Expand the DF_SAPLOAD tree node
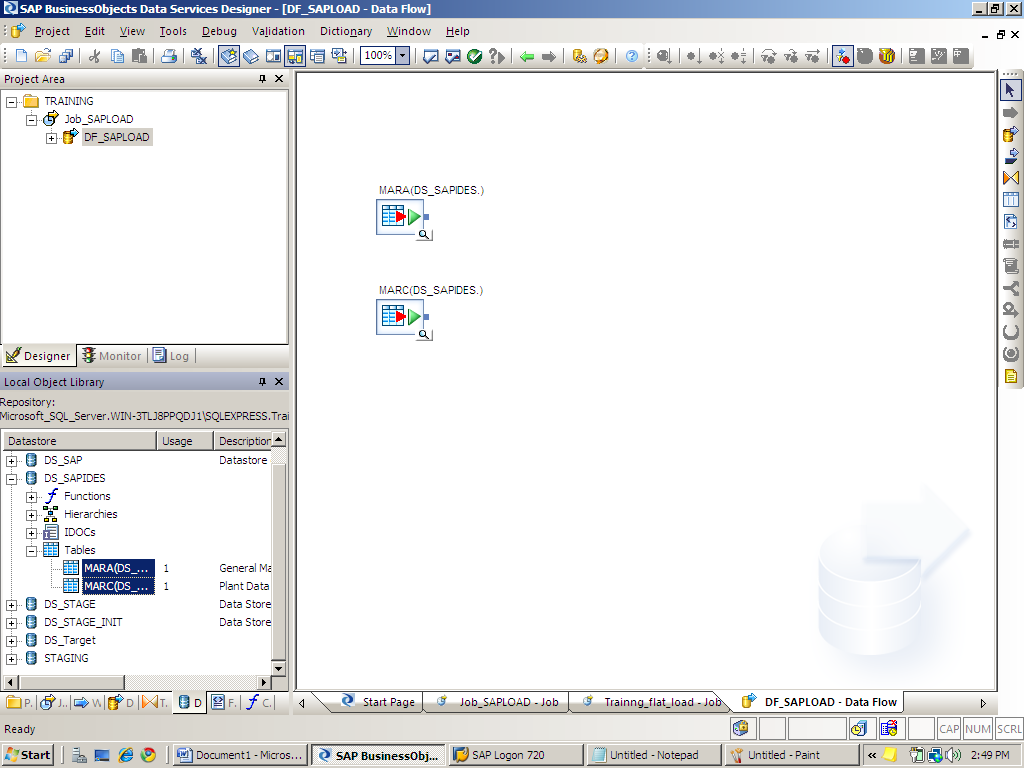This screenshot has height=768, width=1024. [x=51, y=138]
